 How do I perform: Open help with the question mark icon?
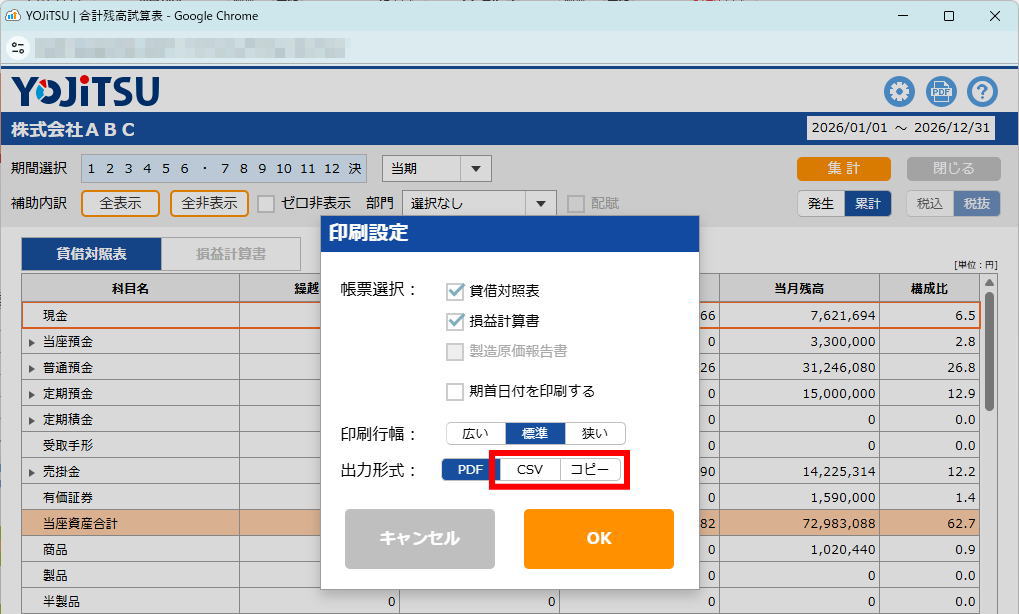pos(983,92)
